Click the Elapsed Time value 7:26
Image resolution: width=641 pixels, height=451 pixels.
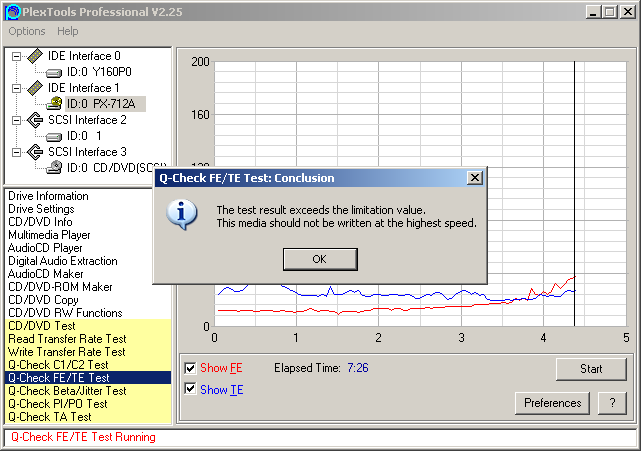358,368
